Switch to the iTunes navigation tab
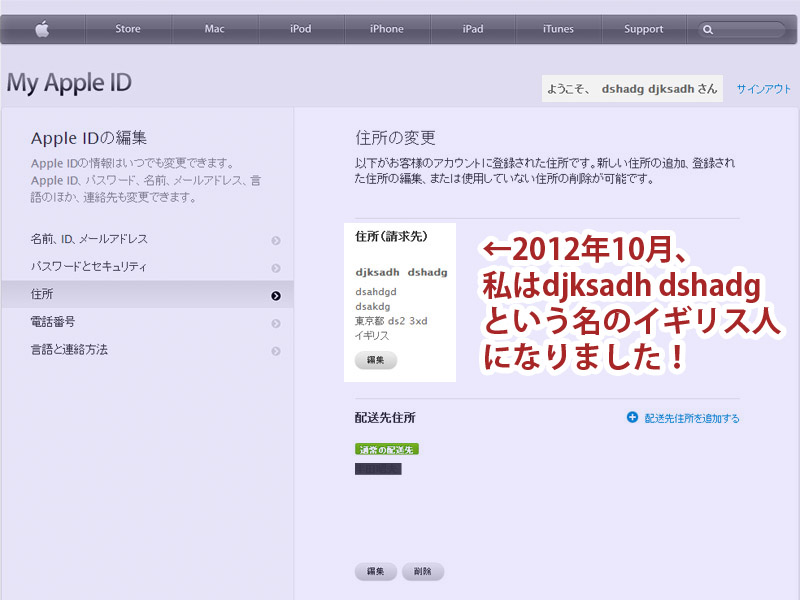The width and height of the screenshot is (800, 600). pyautogui.click(x=558, y=29)
